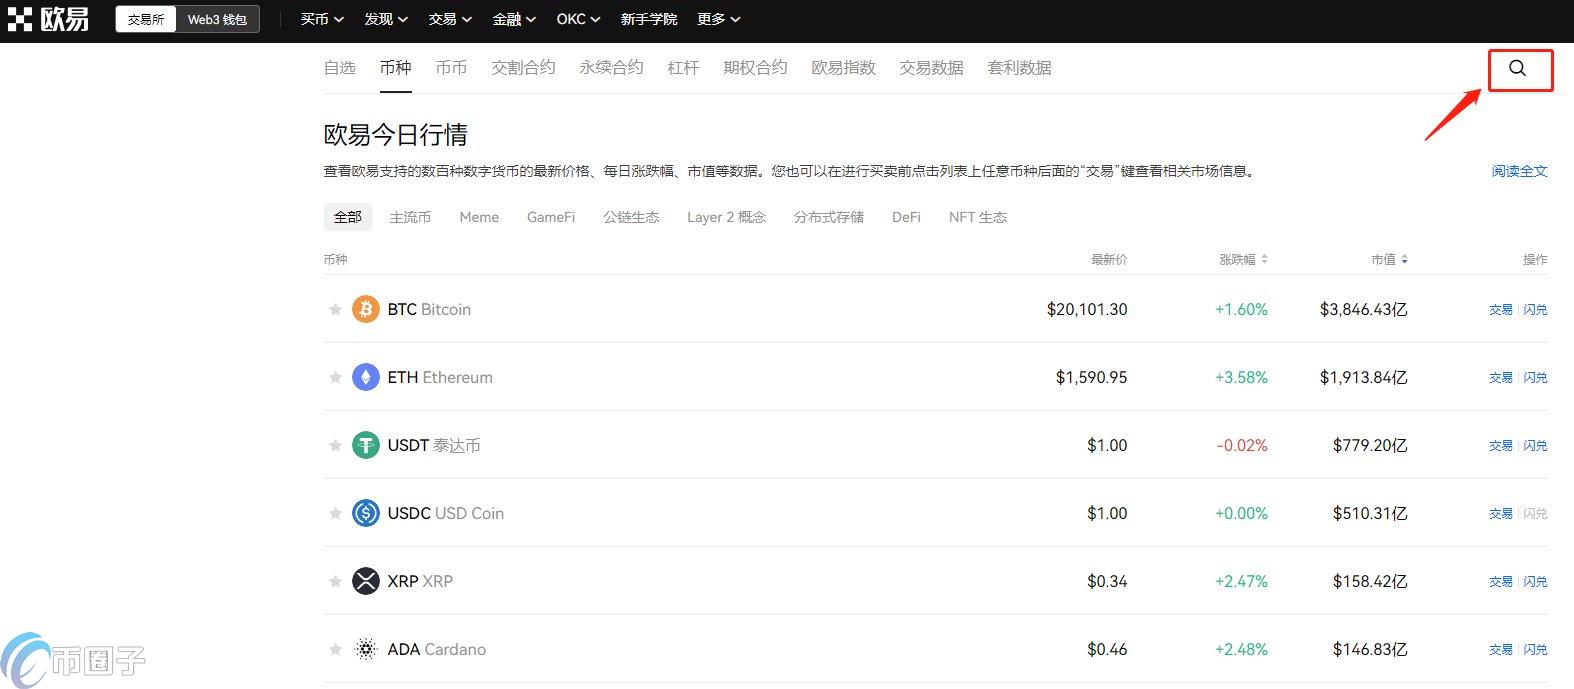The image size is (1574, 689).
Task: Click the Bitcoin coin icon
Action: [x=366, y=309]
